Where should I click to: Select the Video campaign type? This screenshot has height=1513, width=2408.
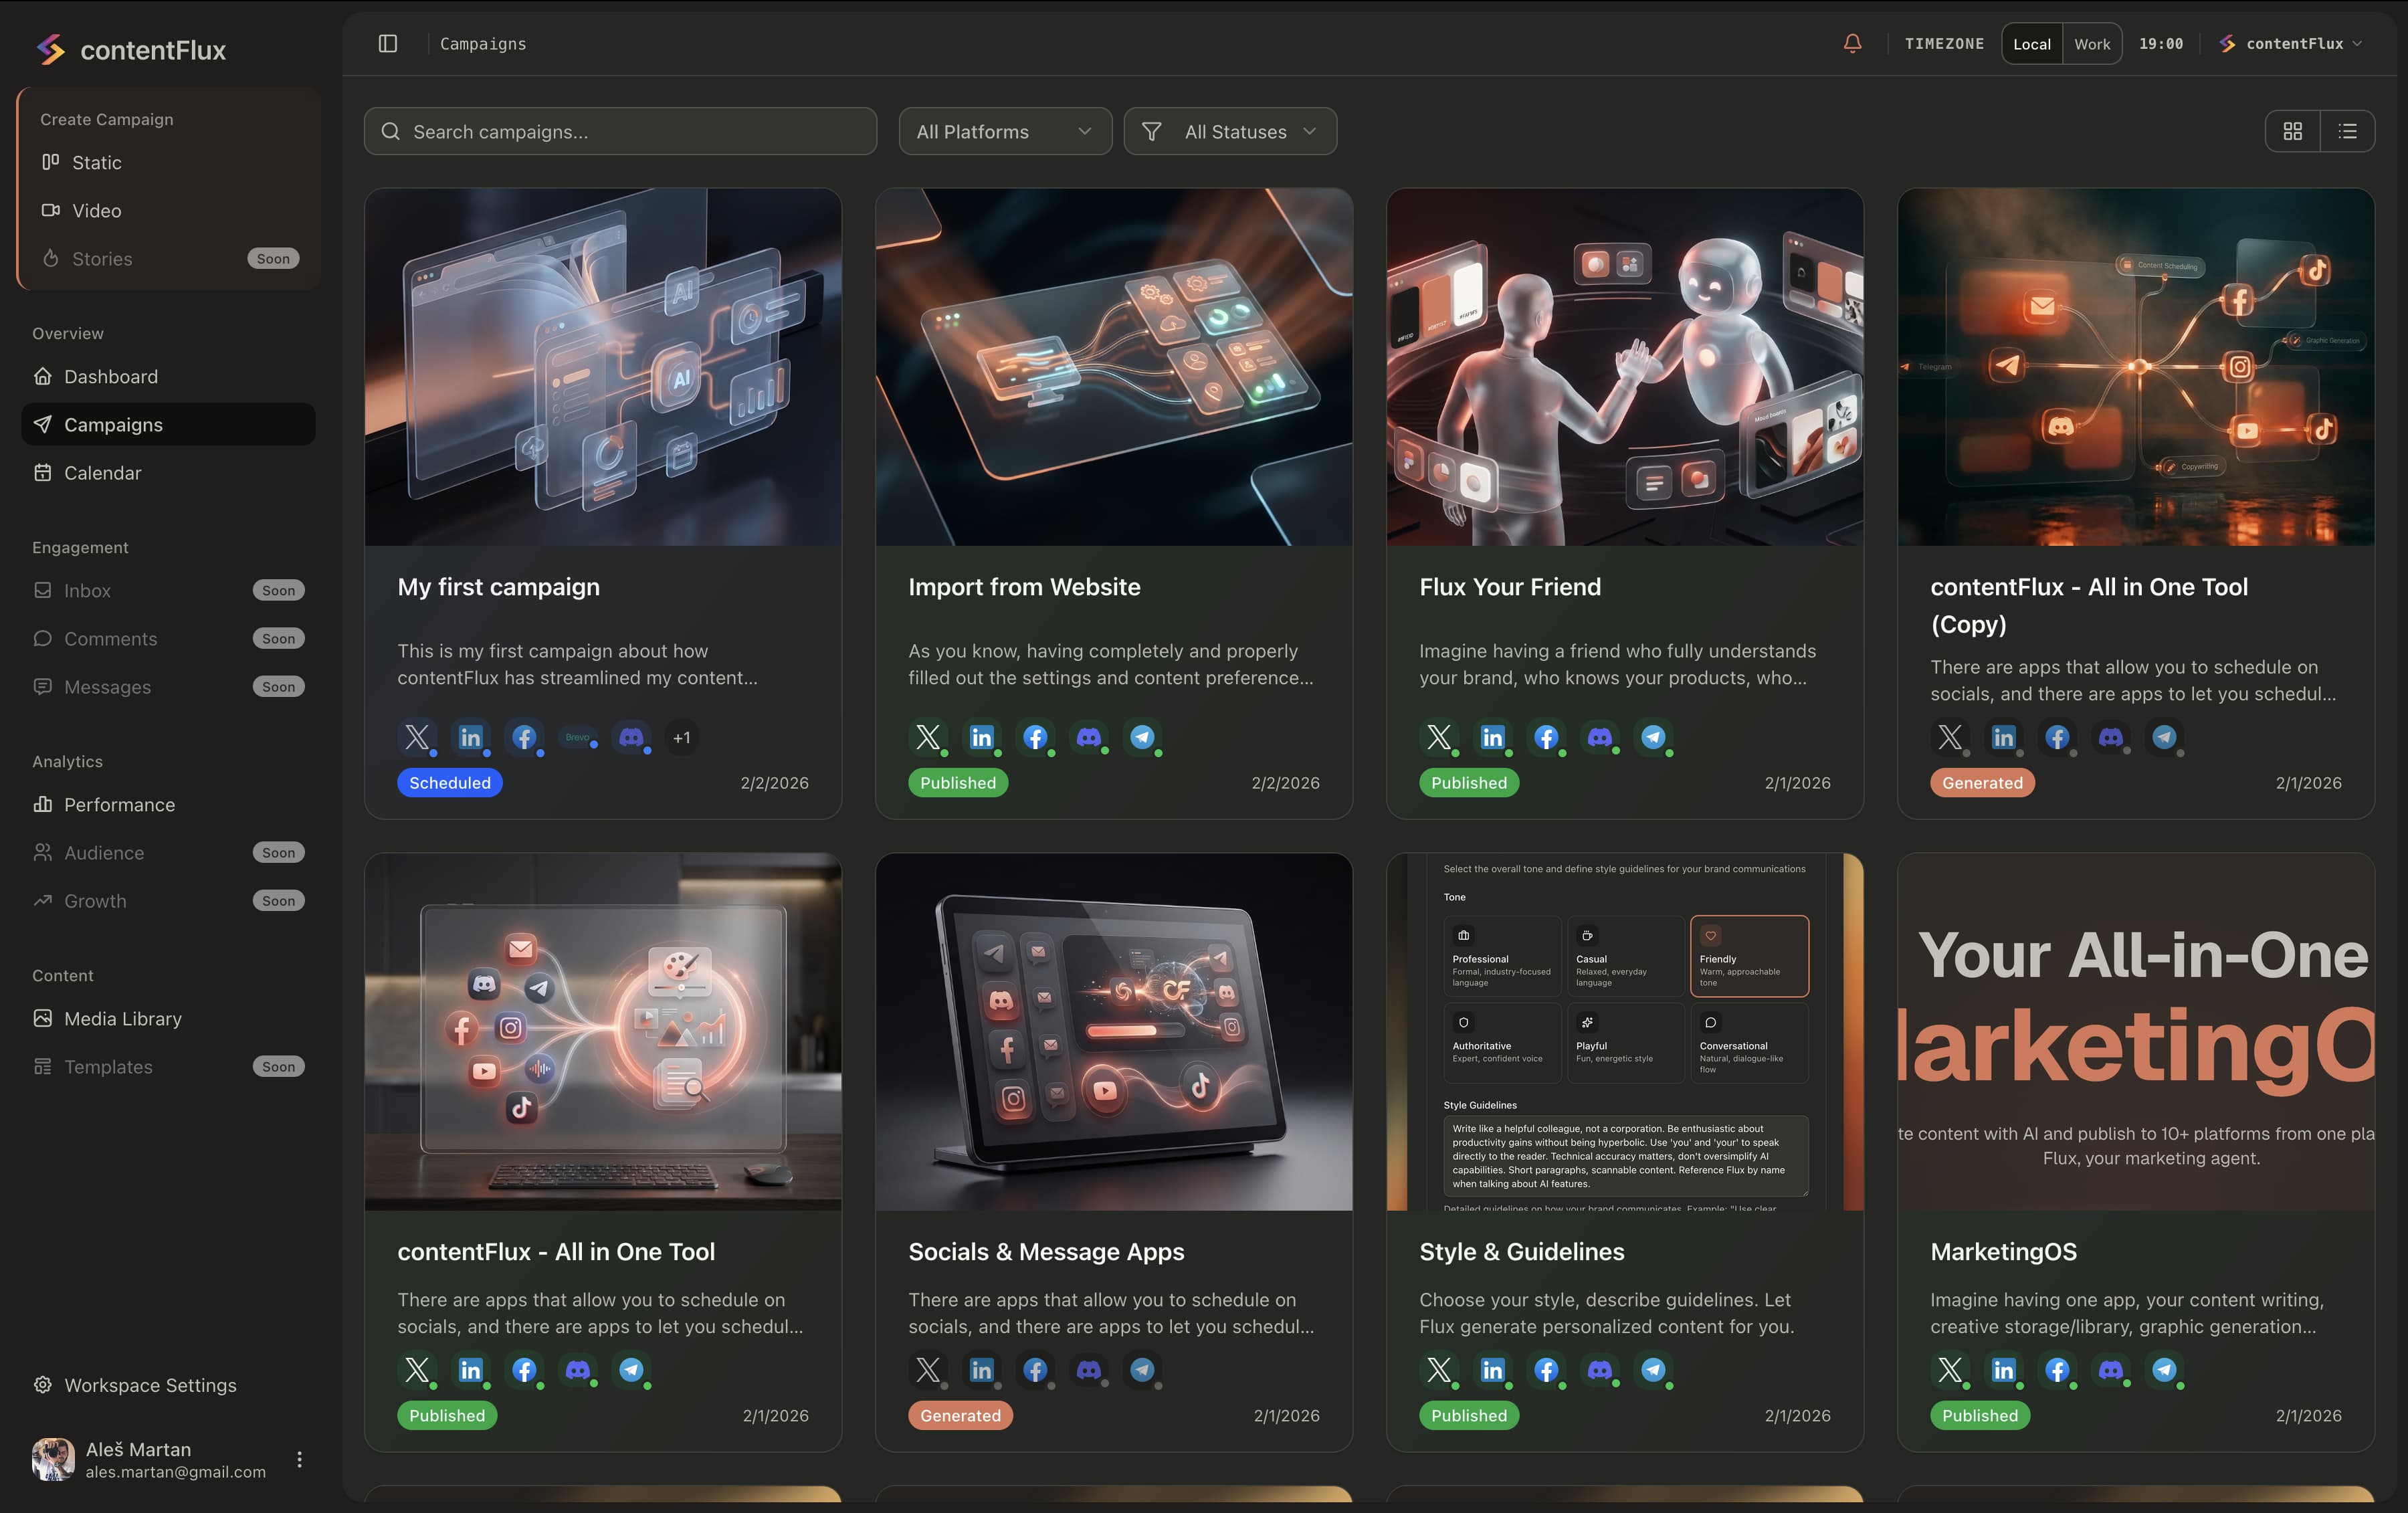pos(96,210)
